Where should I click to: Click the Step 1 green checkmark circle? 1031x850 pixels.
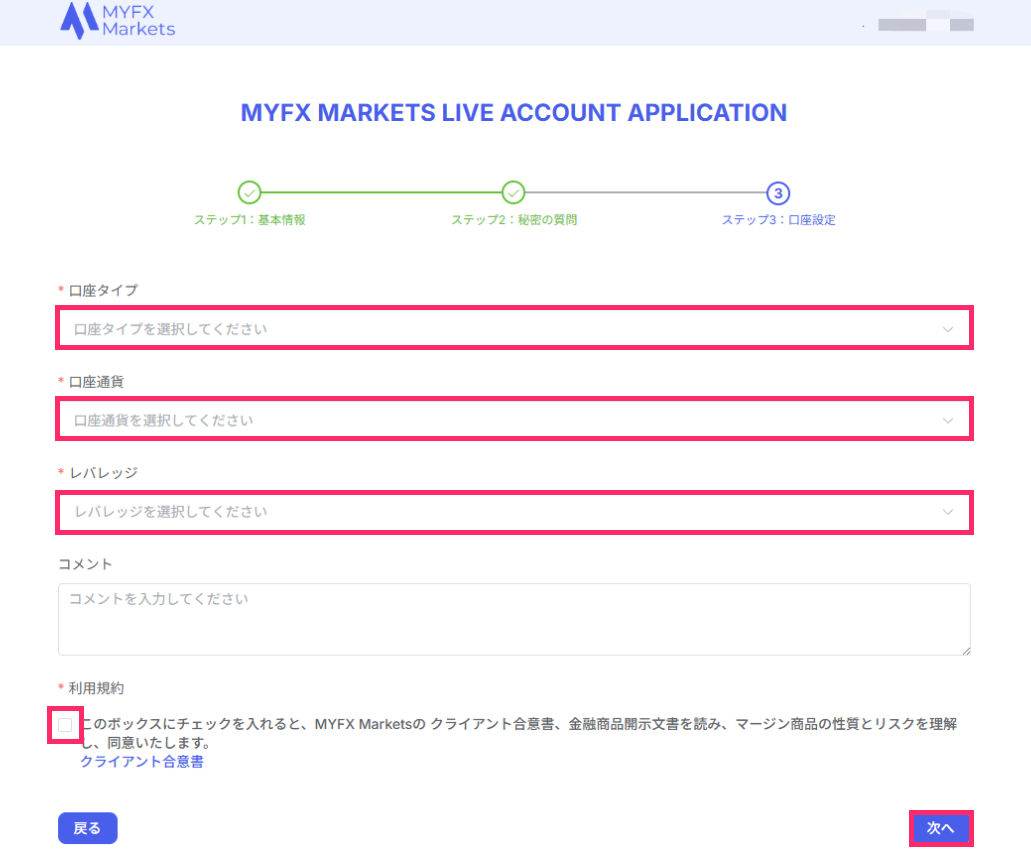pyautogui.click(x=249, y=192)
